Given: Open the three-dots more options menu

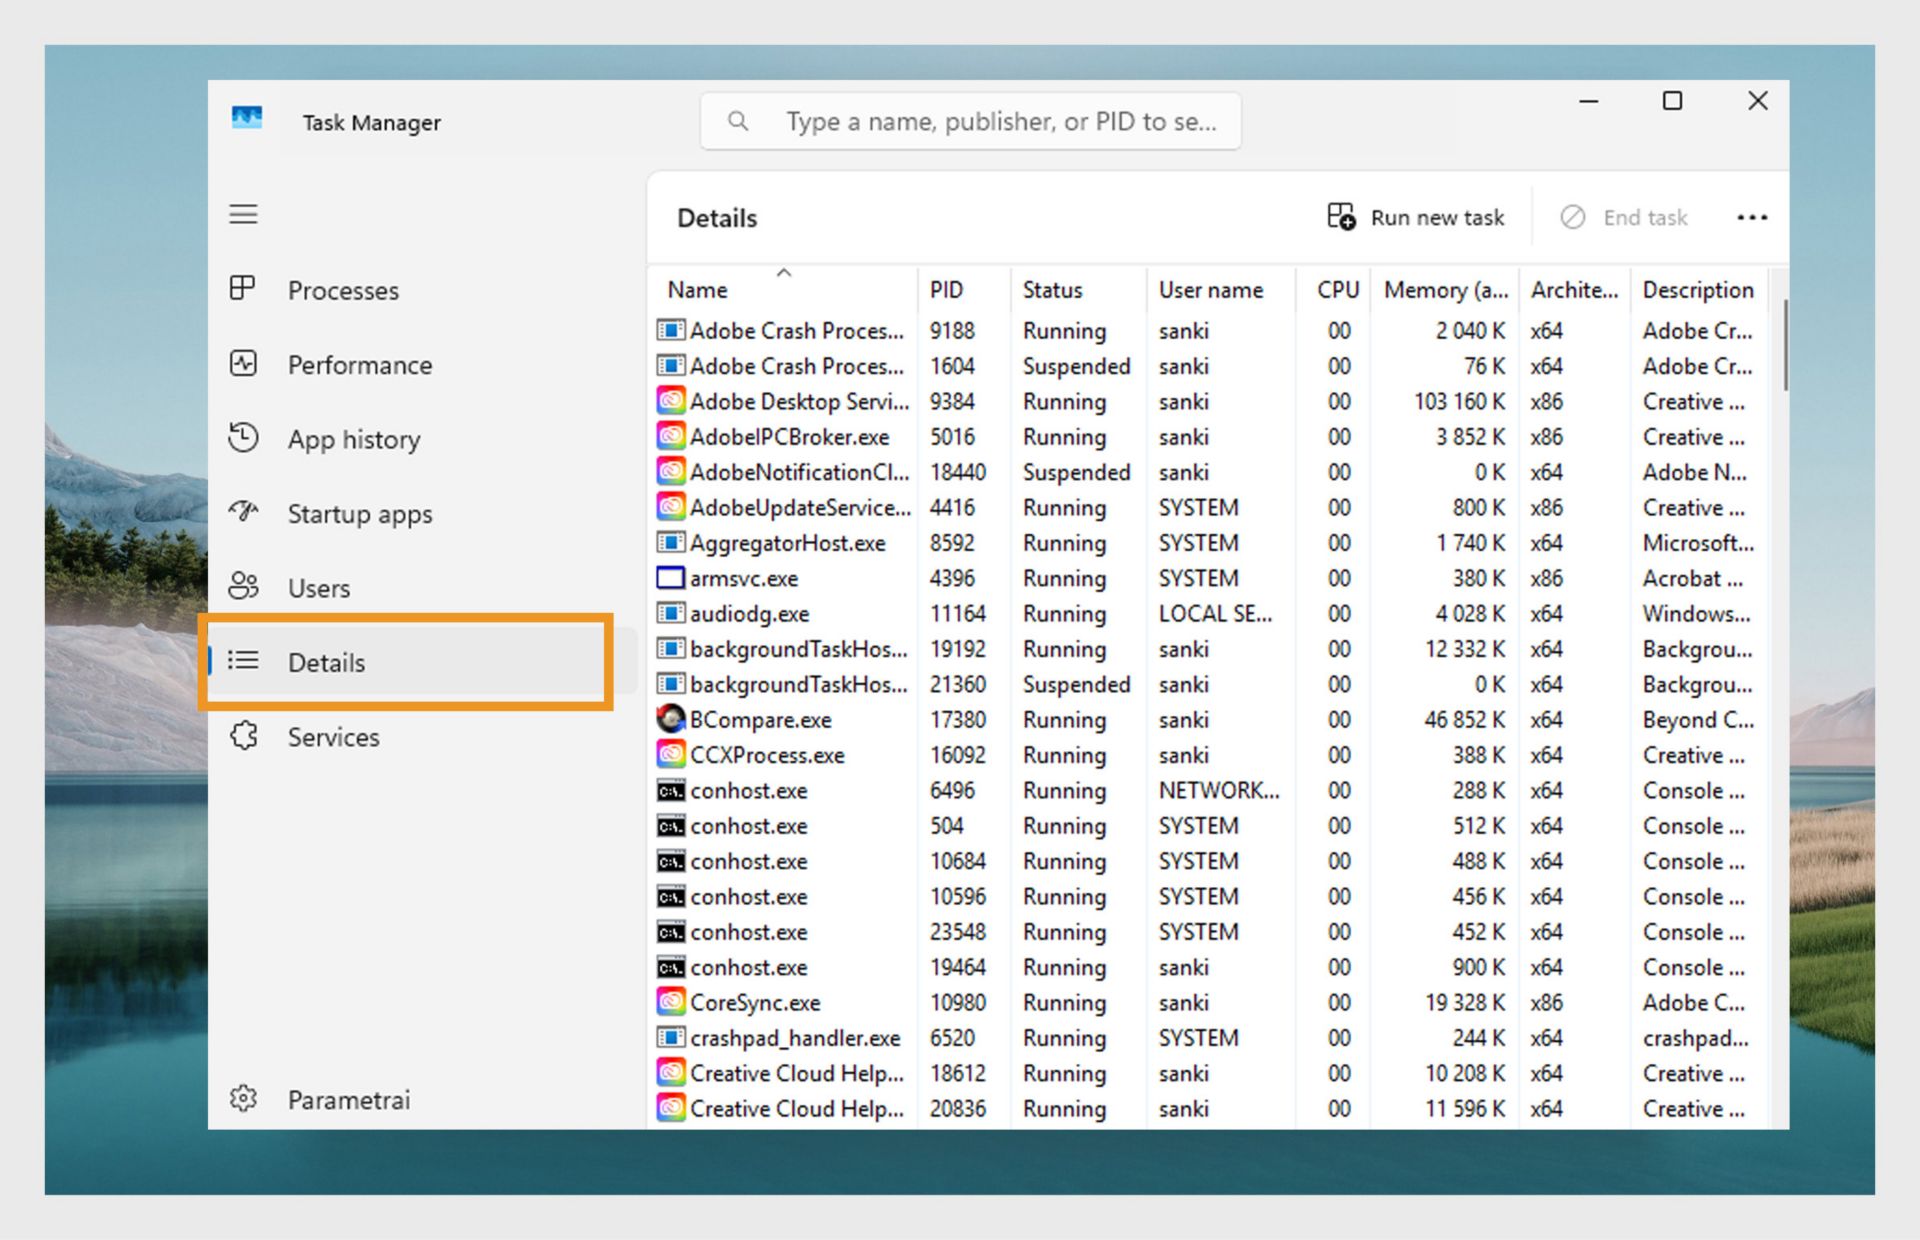Looking at the screenshot, I should 1752,217.
